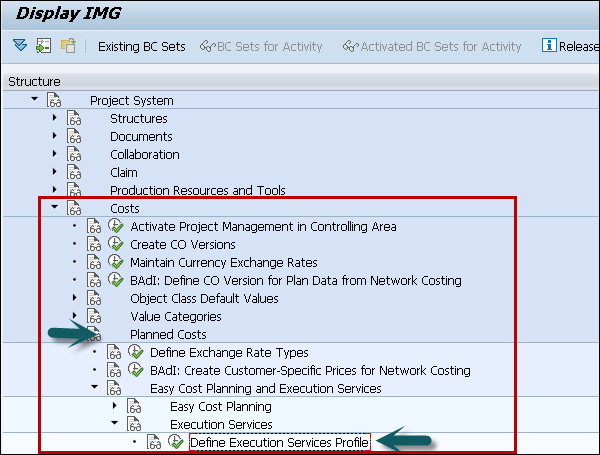The width and height of the screenshot is (600, 455).
Task: Collapse the Execution Services node
Action: [114, 424]
